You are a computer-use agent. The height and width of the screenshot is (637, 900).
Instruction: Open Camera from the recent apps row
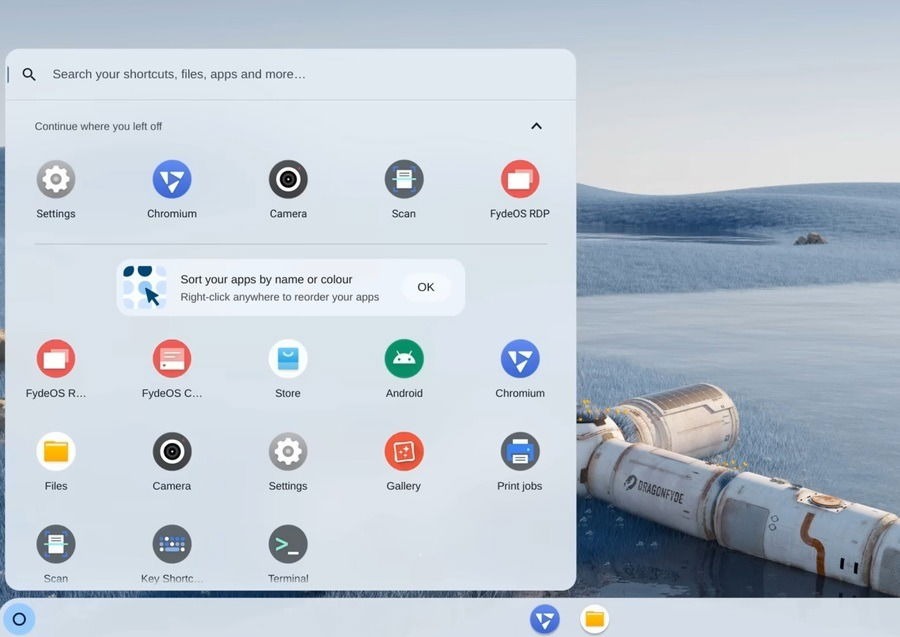[288, 180]
